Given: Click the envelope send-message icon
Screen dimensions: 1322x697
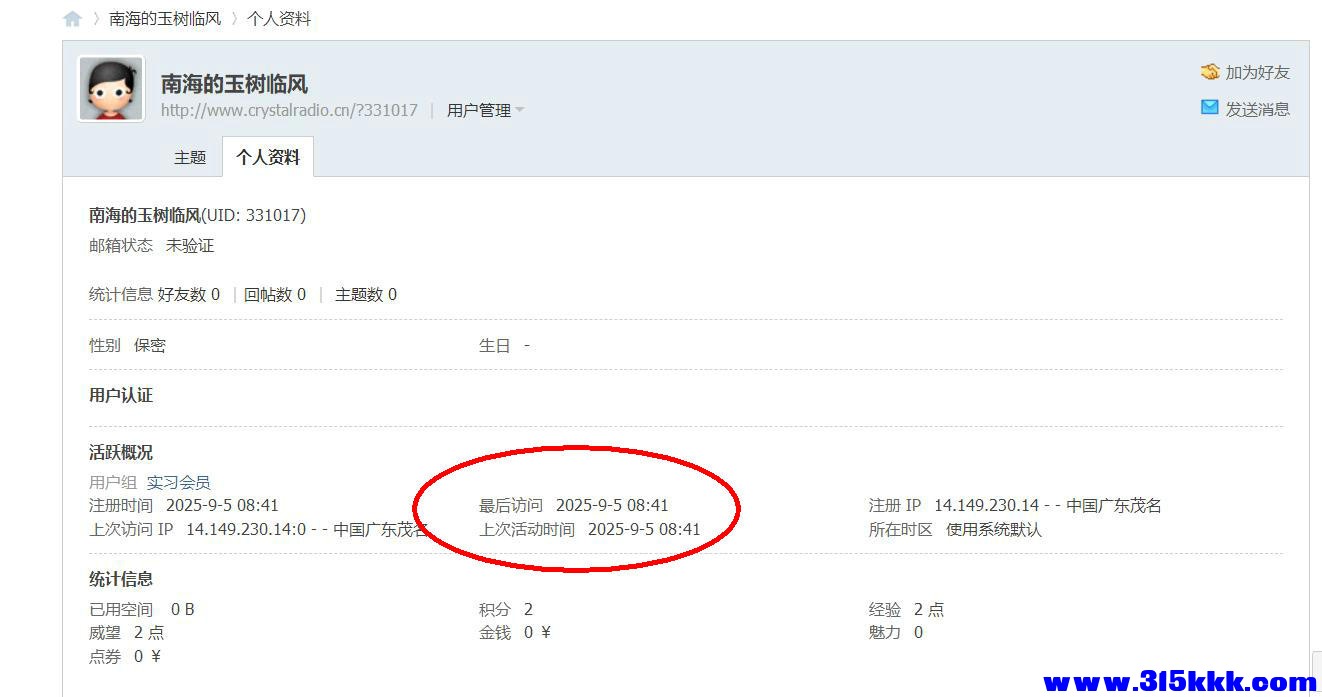Looking at the screenshot, I should (x=1210, y=108).
